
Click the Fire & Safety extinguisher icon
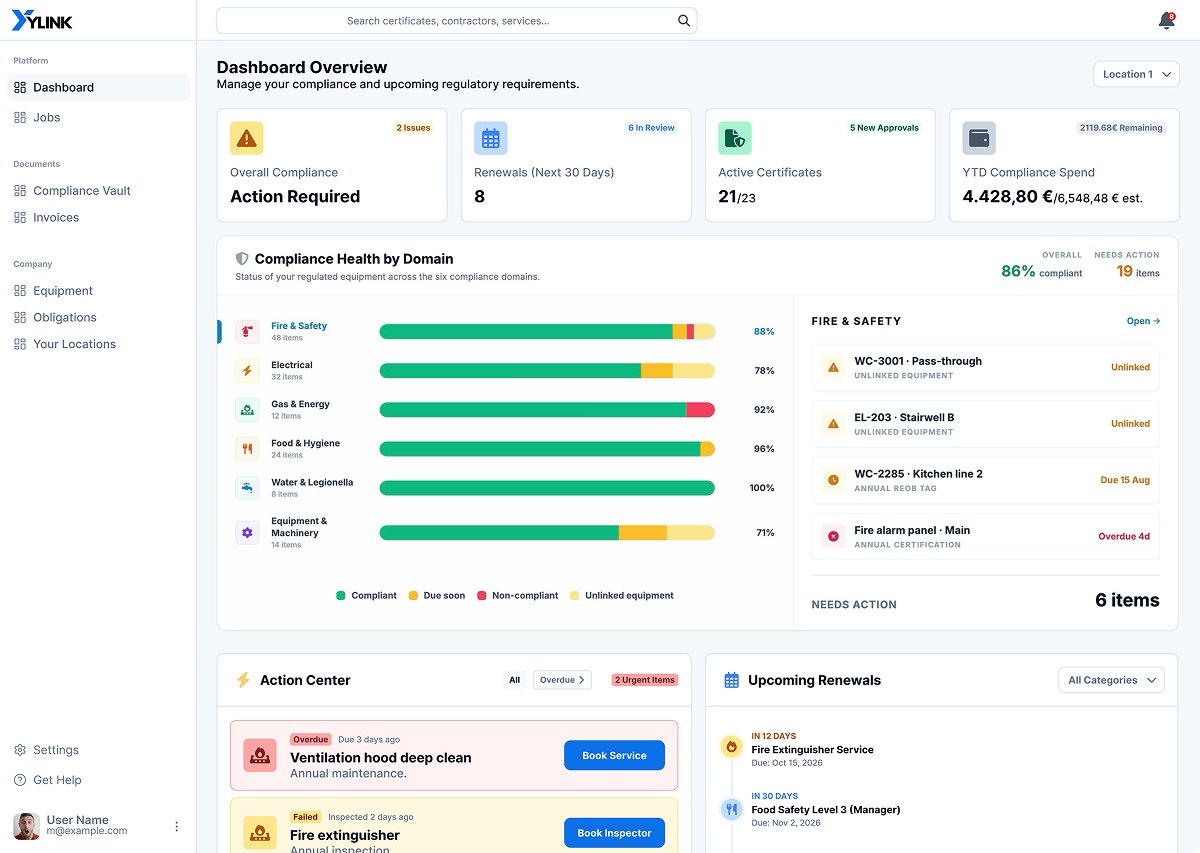(247, 332)
